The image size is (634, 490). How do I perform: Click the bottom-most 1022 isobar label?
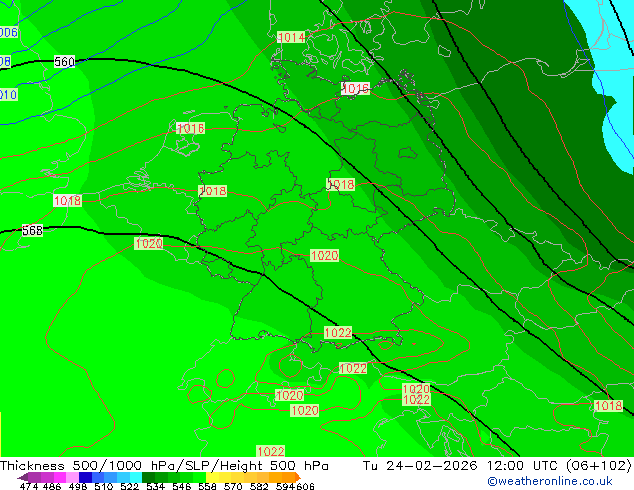pos(271,451)
